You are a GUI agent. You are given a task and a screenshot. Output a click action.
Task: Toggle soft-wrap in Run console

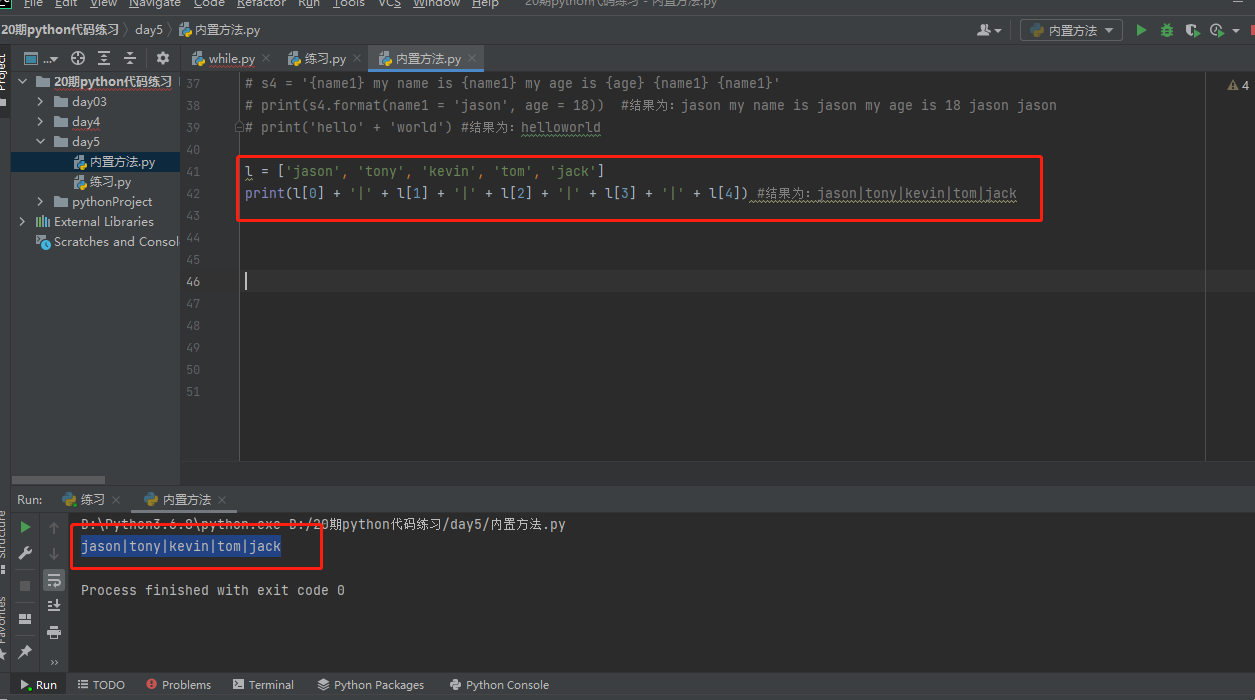click(x=54, y=580)
